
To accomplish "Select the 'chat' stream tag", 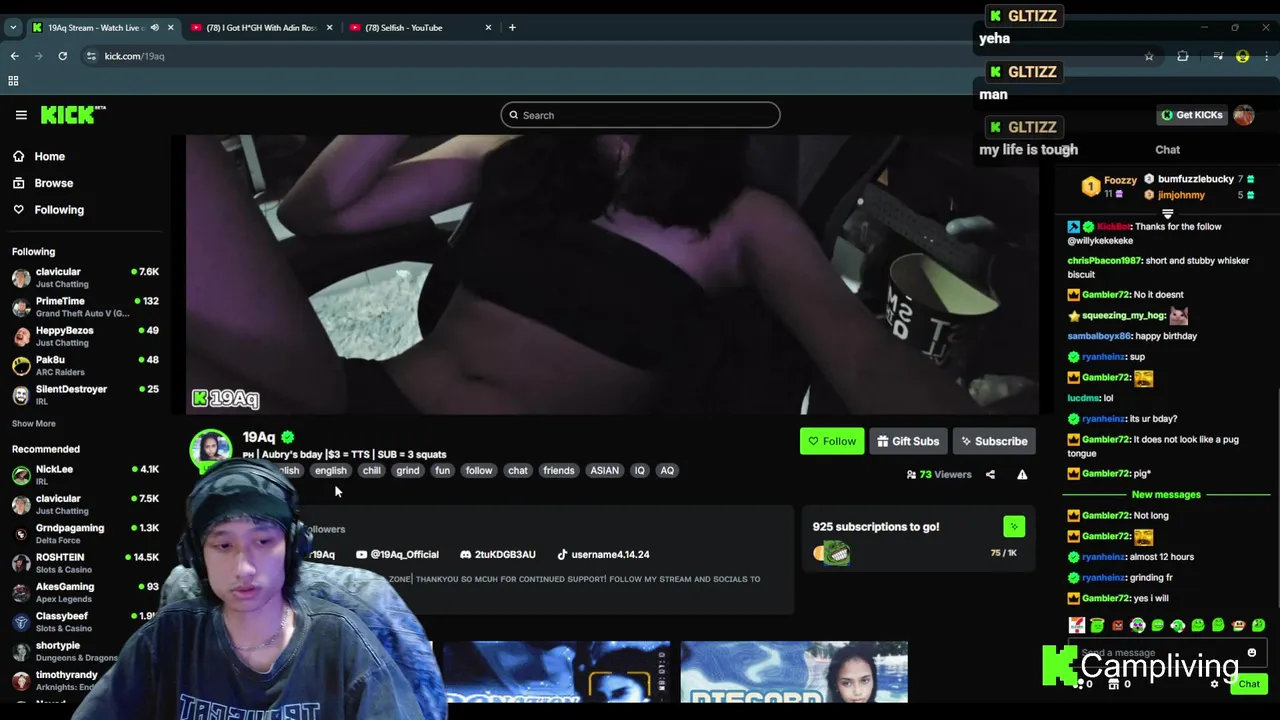I will pyautogui.click(x=518, y=470).
